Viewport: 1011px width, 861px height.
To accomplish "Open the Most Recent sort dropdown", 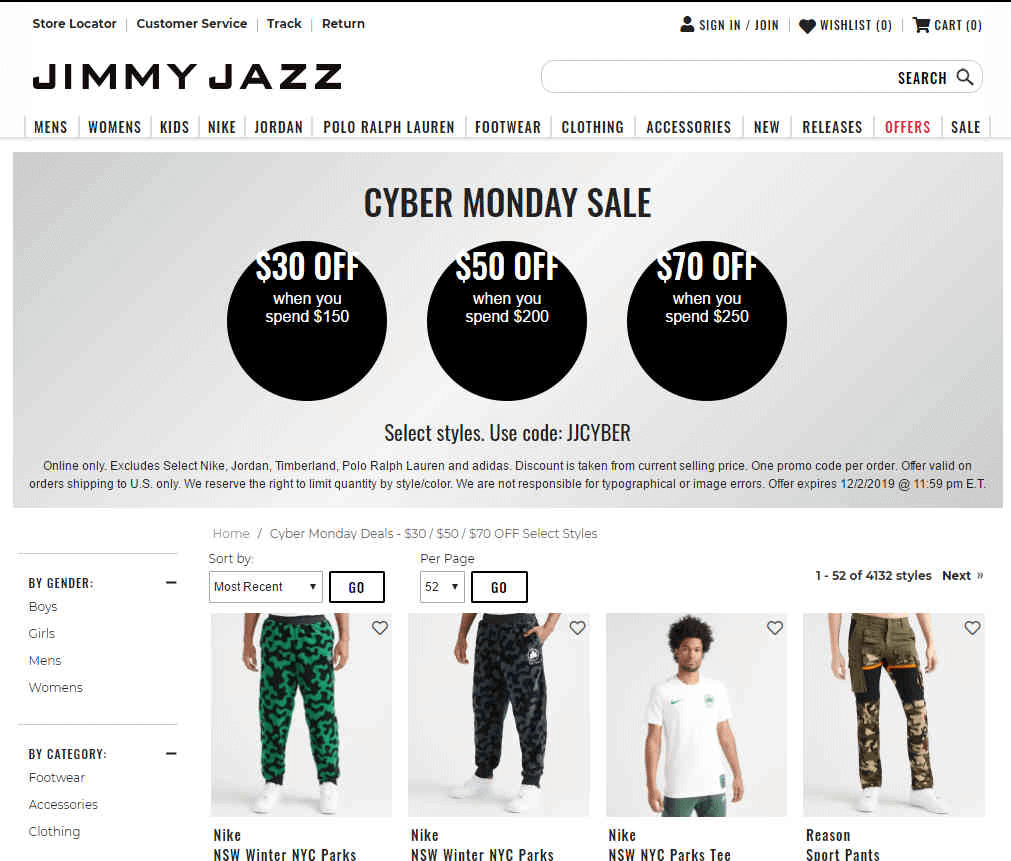I will point(266,587).
